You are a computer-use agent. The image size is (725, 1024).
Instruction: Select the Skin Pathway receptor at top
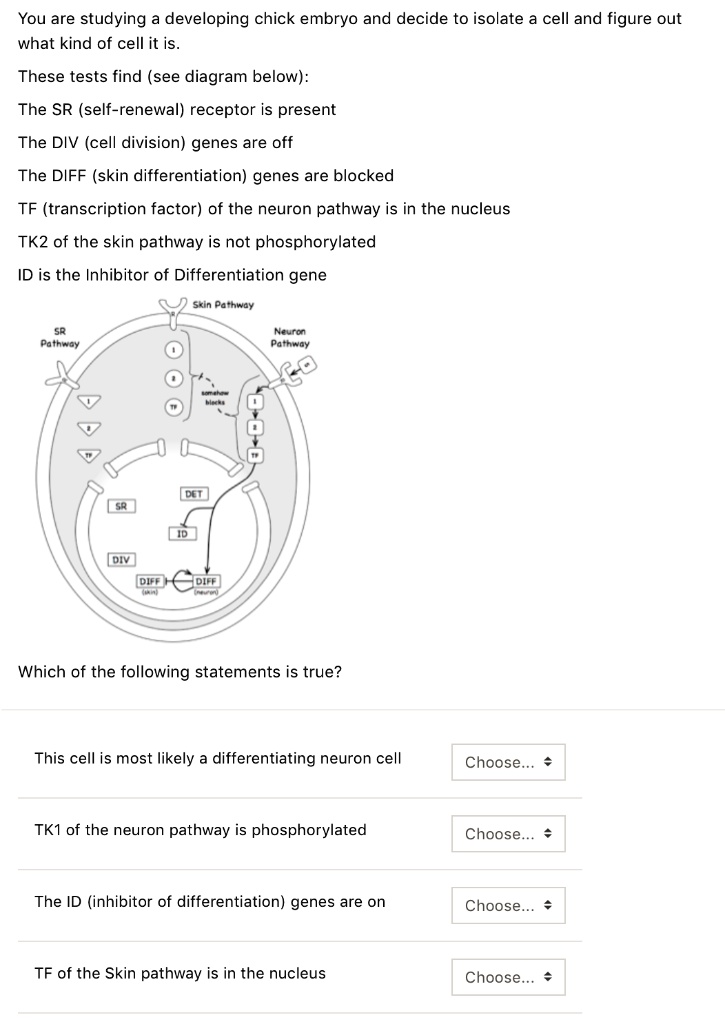pyautogui.click(x=172, y=312)
